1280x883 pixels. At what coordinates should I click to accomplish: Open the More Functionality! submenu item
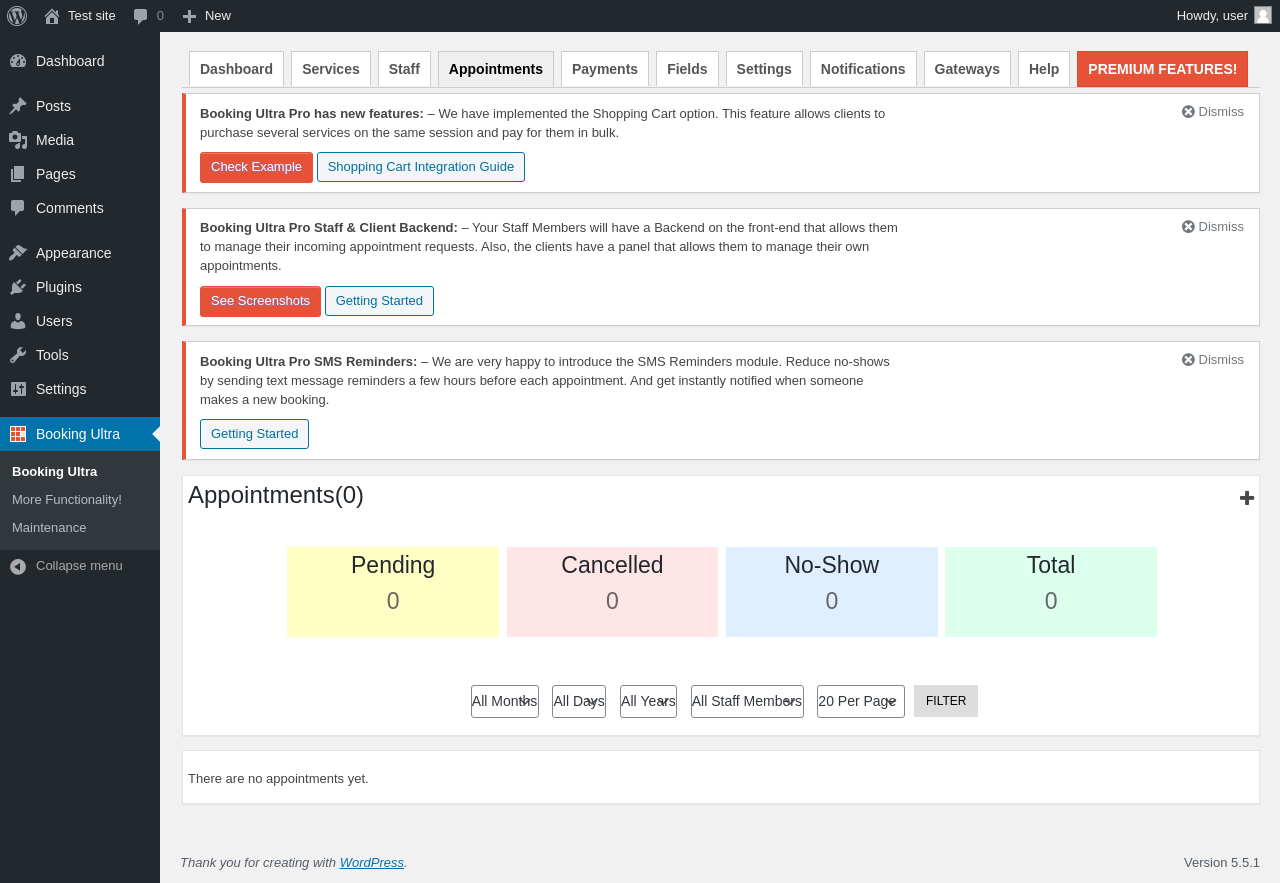coord(67,500)
